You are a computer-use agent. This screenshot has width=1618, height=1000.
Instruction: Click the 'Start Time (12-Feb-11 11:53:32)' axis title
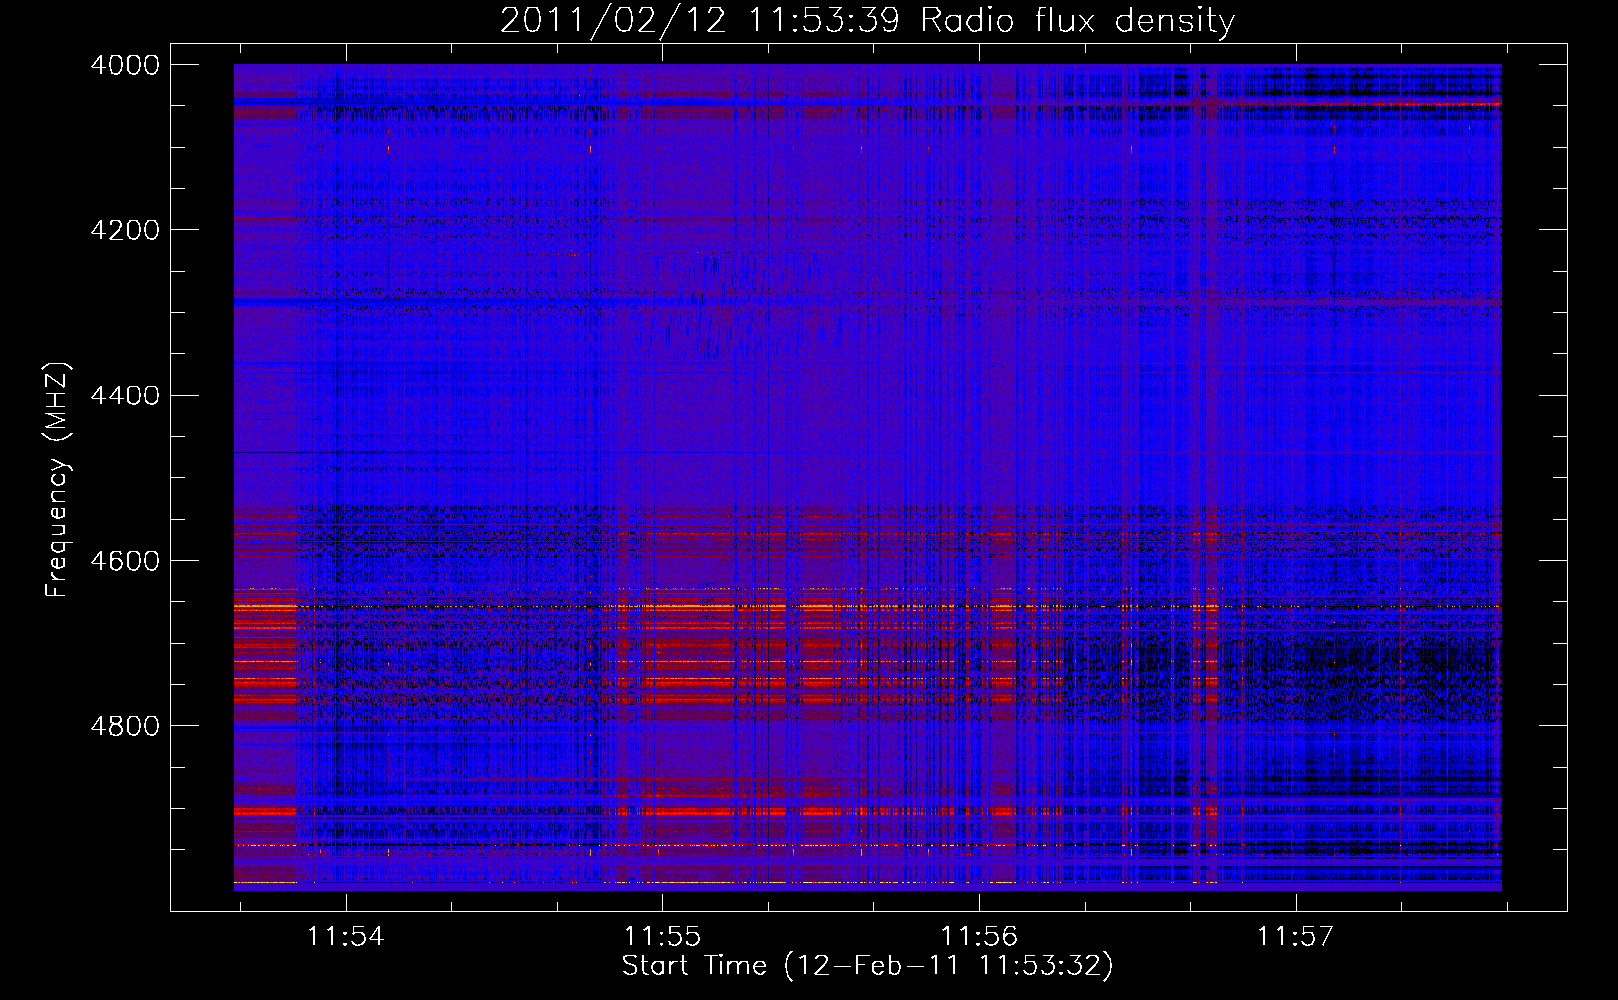(x=867, y=966)
